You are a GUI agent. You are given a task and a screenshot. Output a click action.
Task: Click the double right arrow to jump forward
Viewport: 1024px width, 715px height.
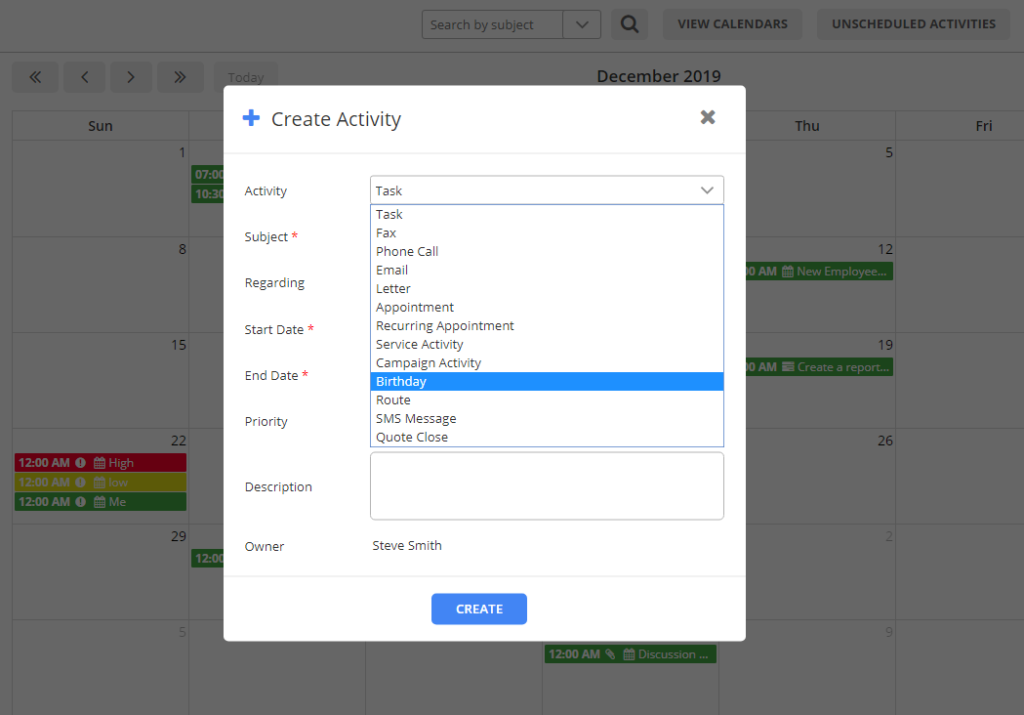(x=180, y=77)
